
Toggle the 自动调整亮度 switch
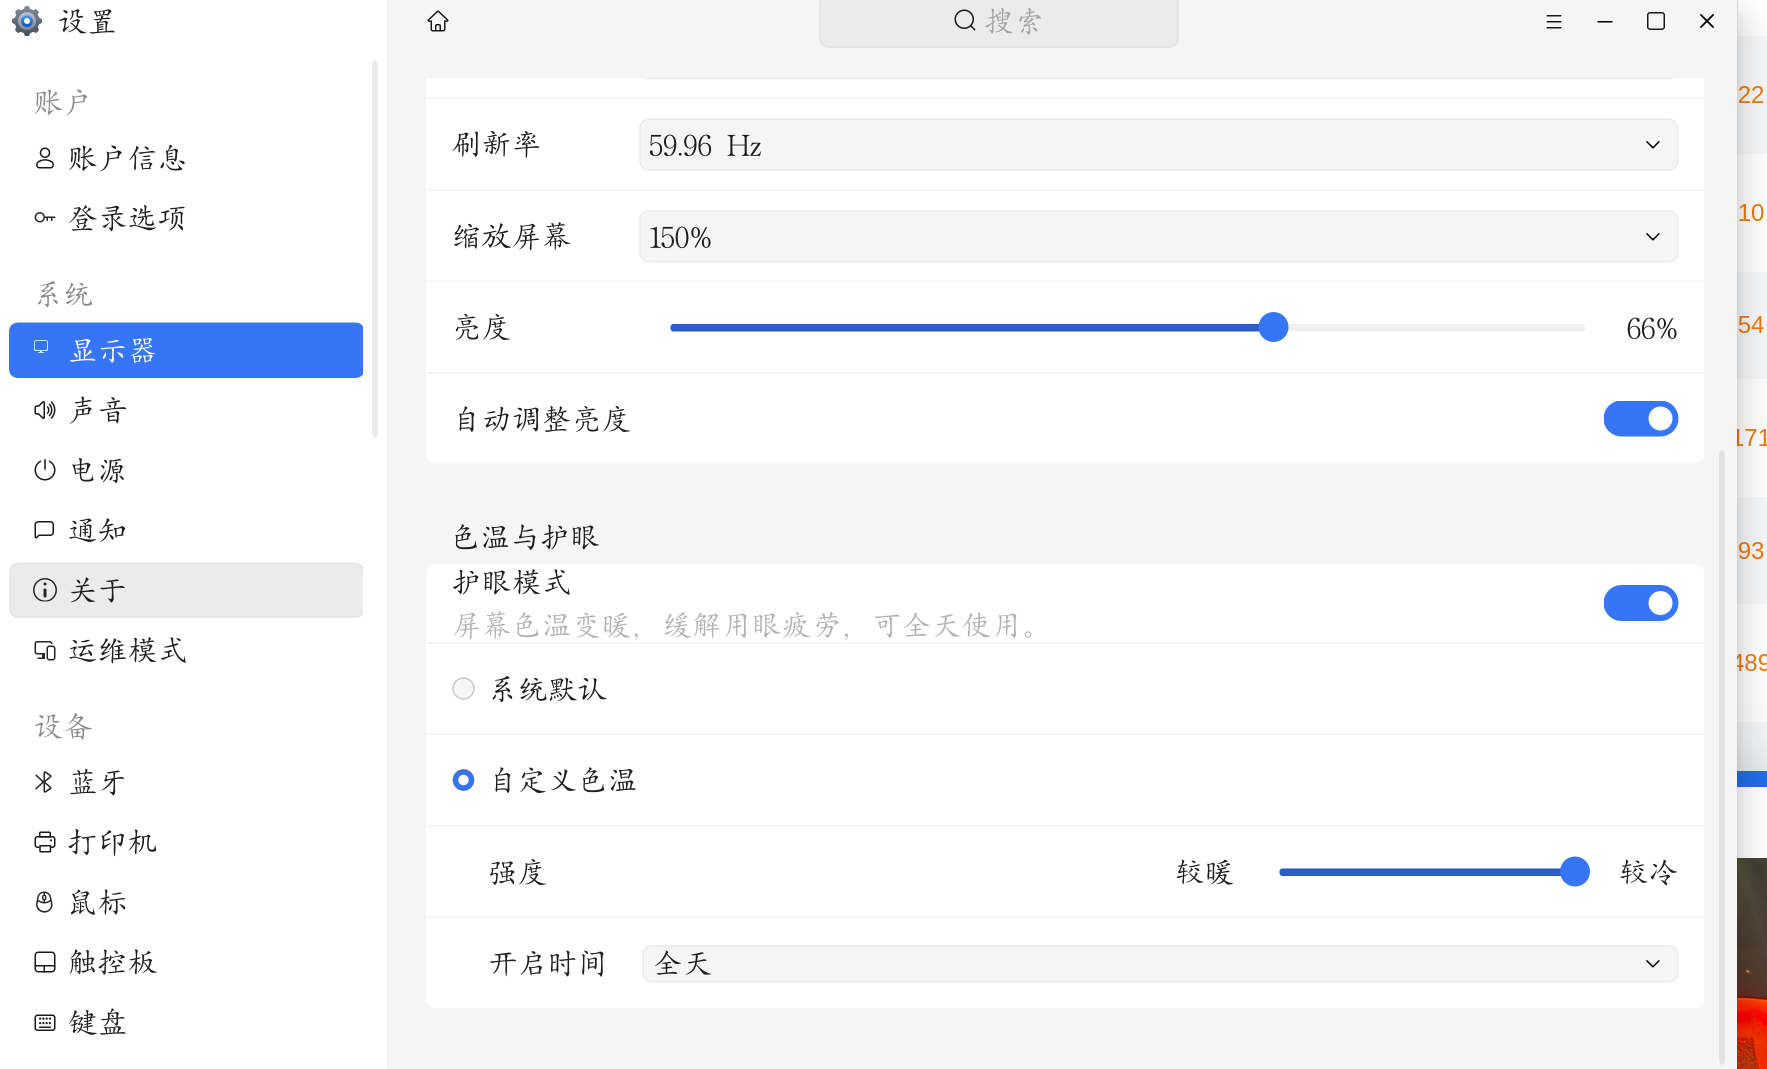[1640, 419]
